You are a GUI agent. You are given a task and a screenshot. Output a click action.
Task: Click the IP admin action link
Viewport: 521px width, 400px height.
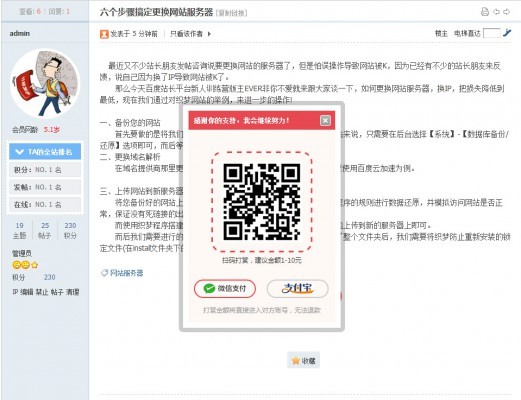coord(15,292)
